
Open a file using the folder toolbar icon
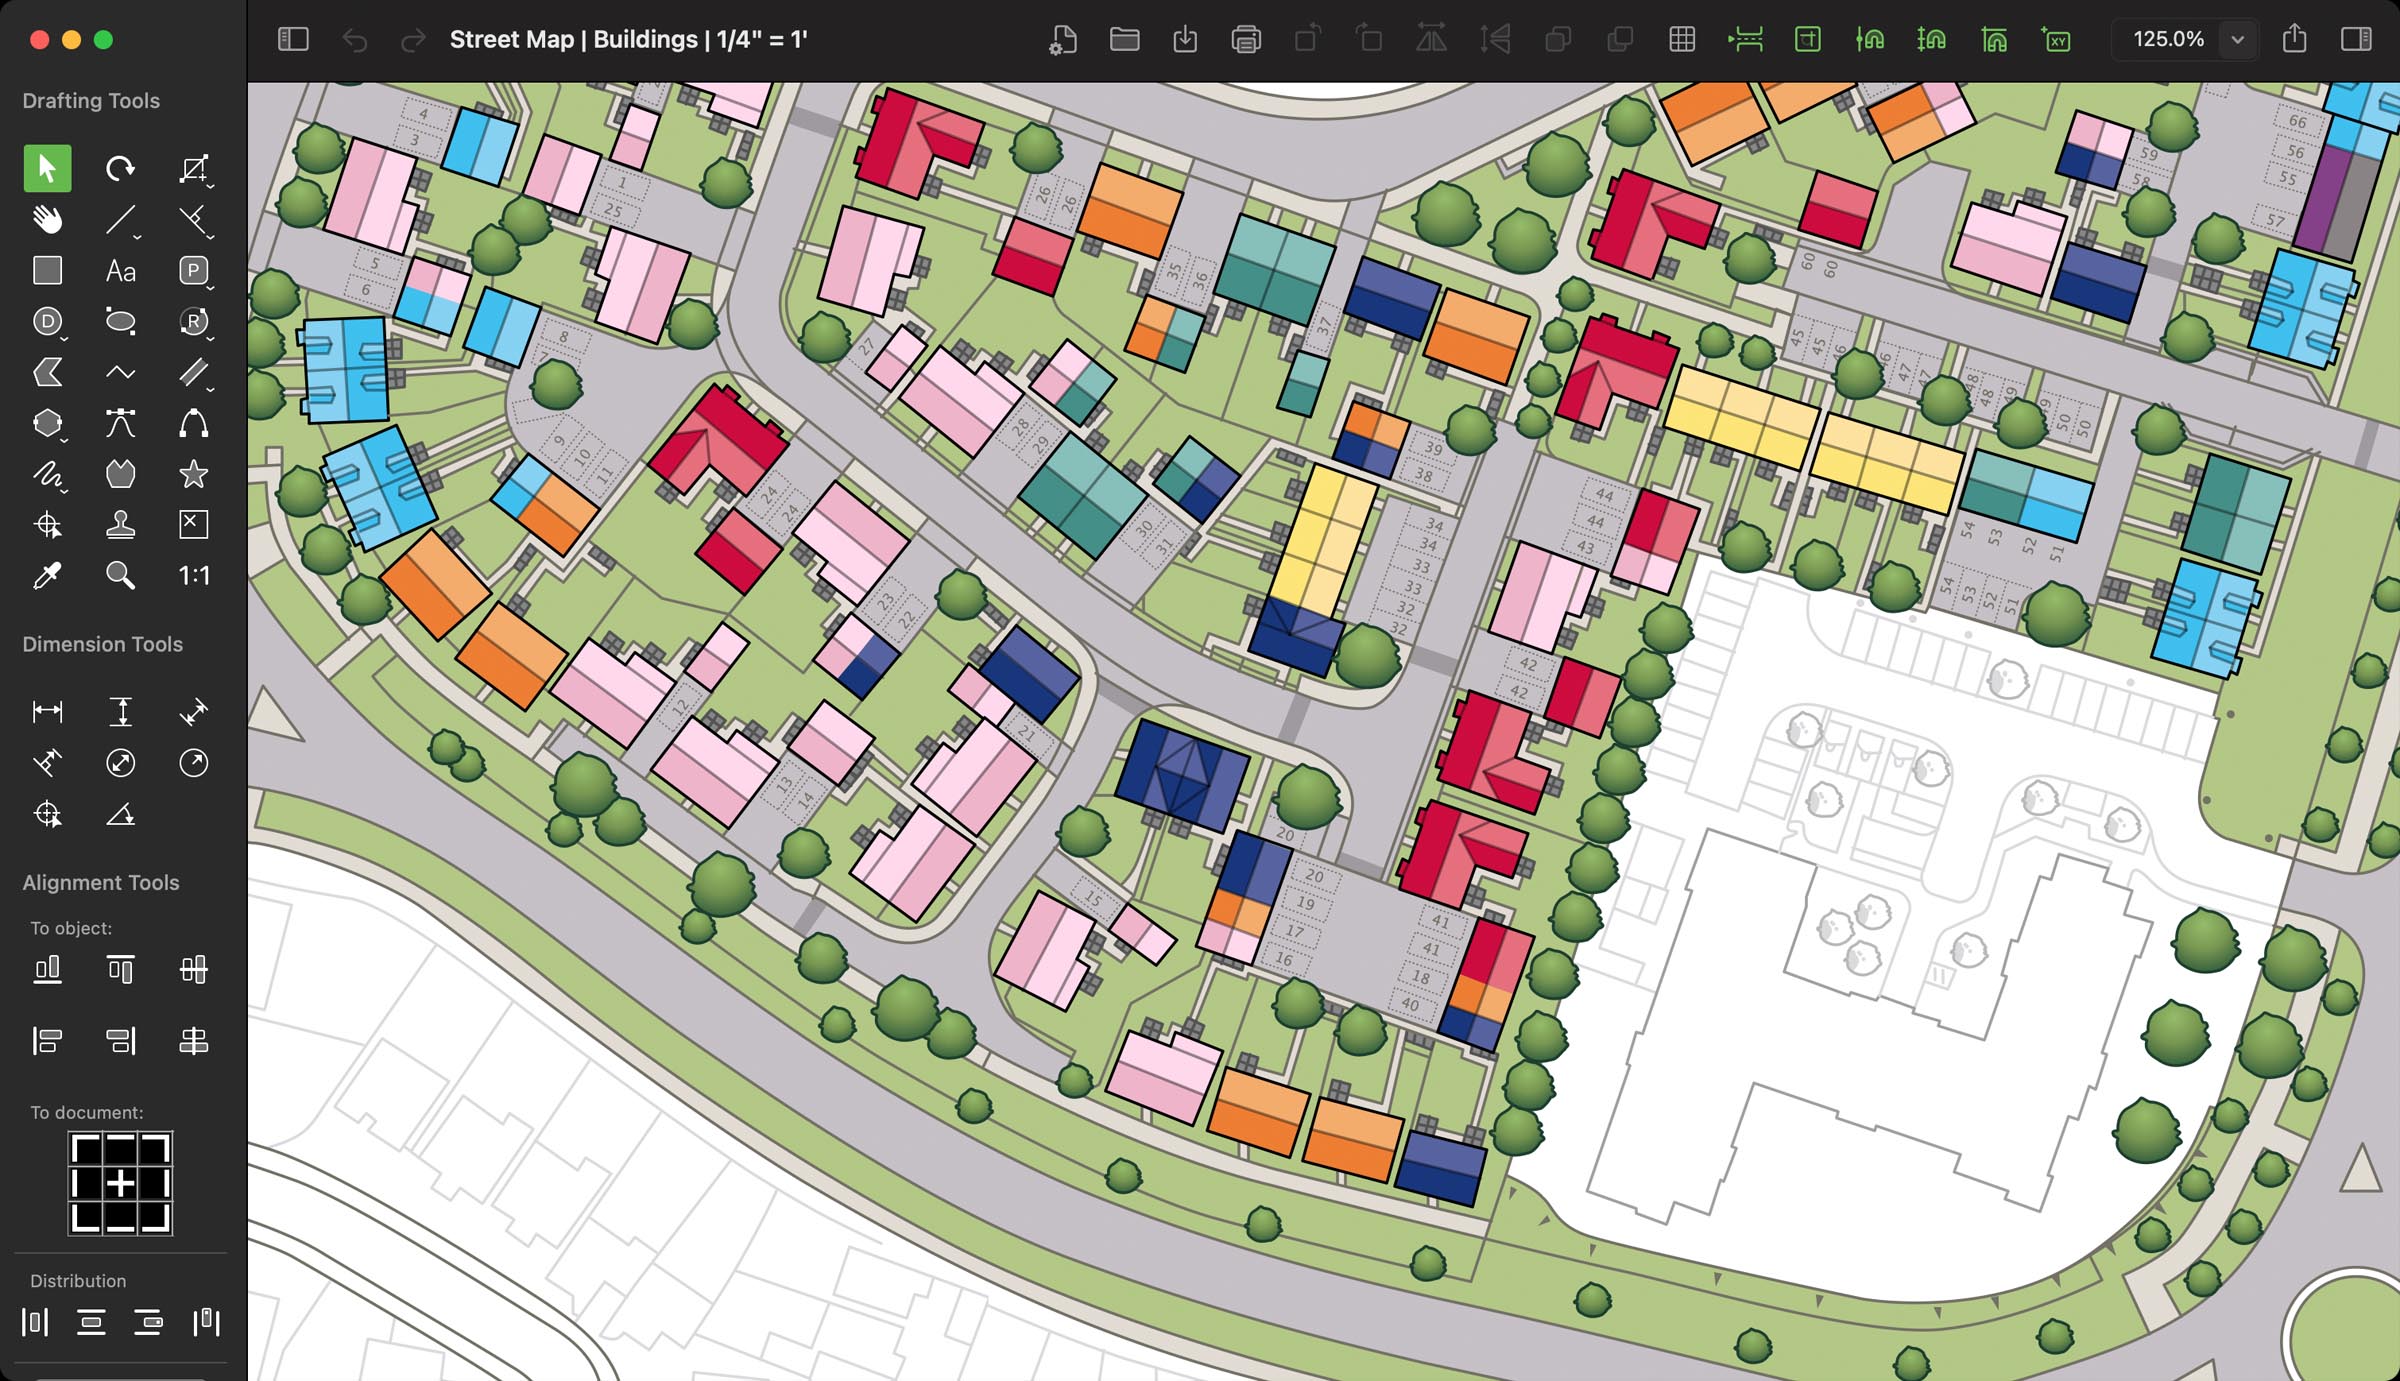click(x=1124, y=41)
